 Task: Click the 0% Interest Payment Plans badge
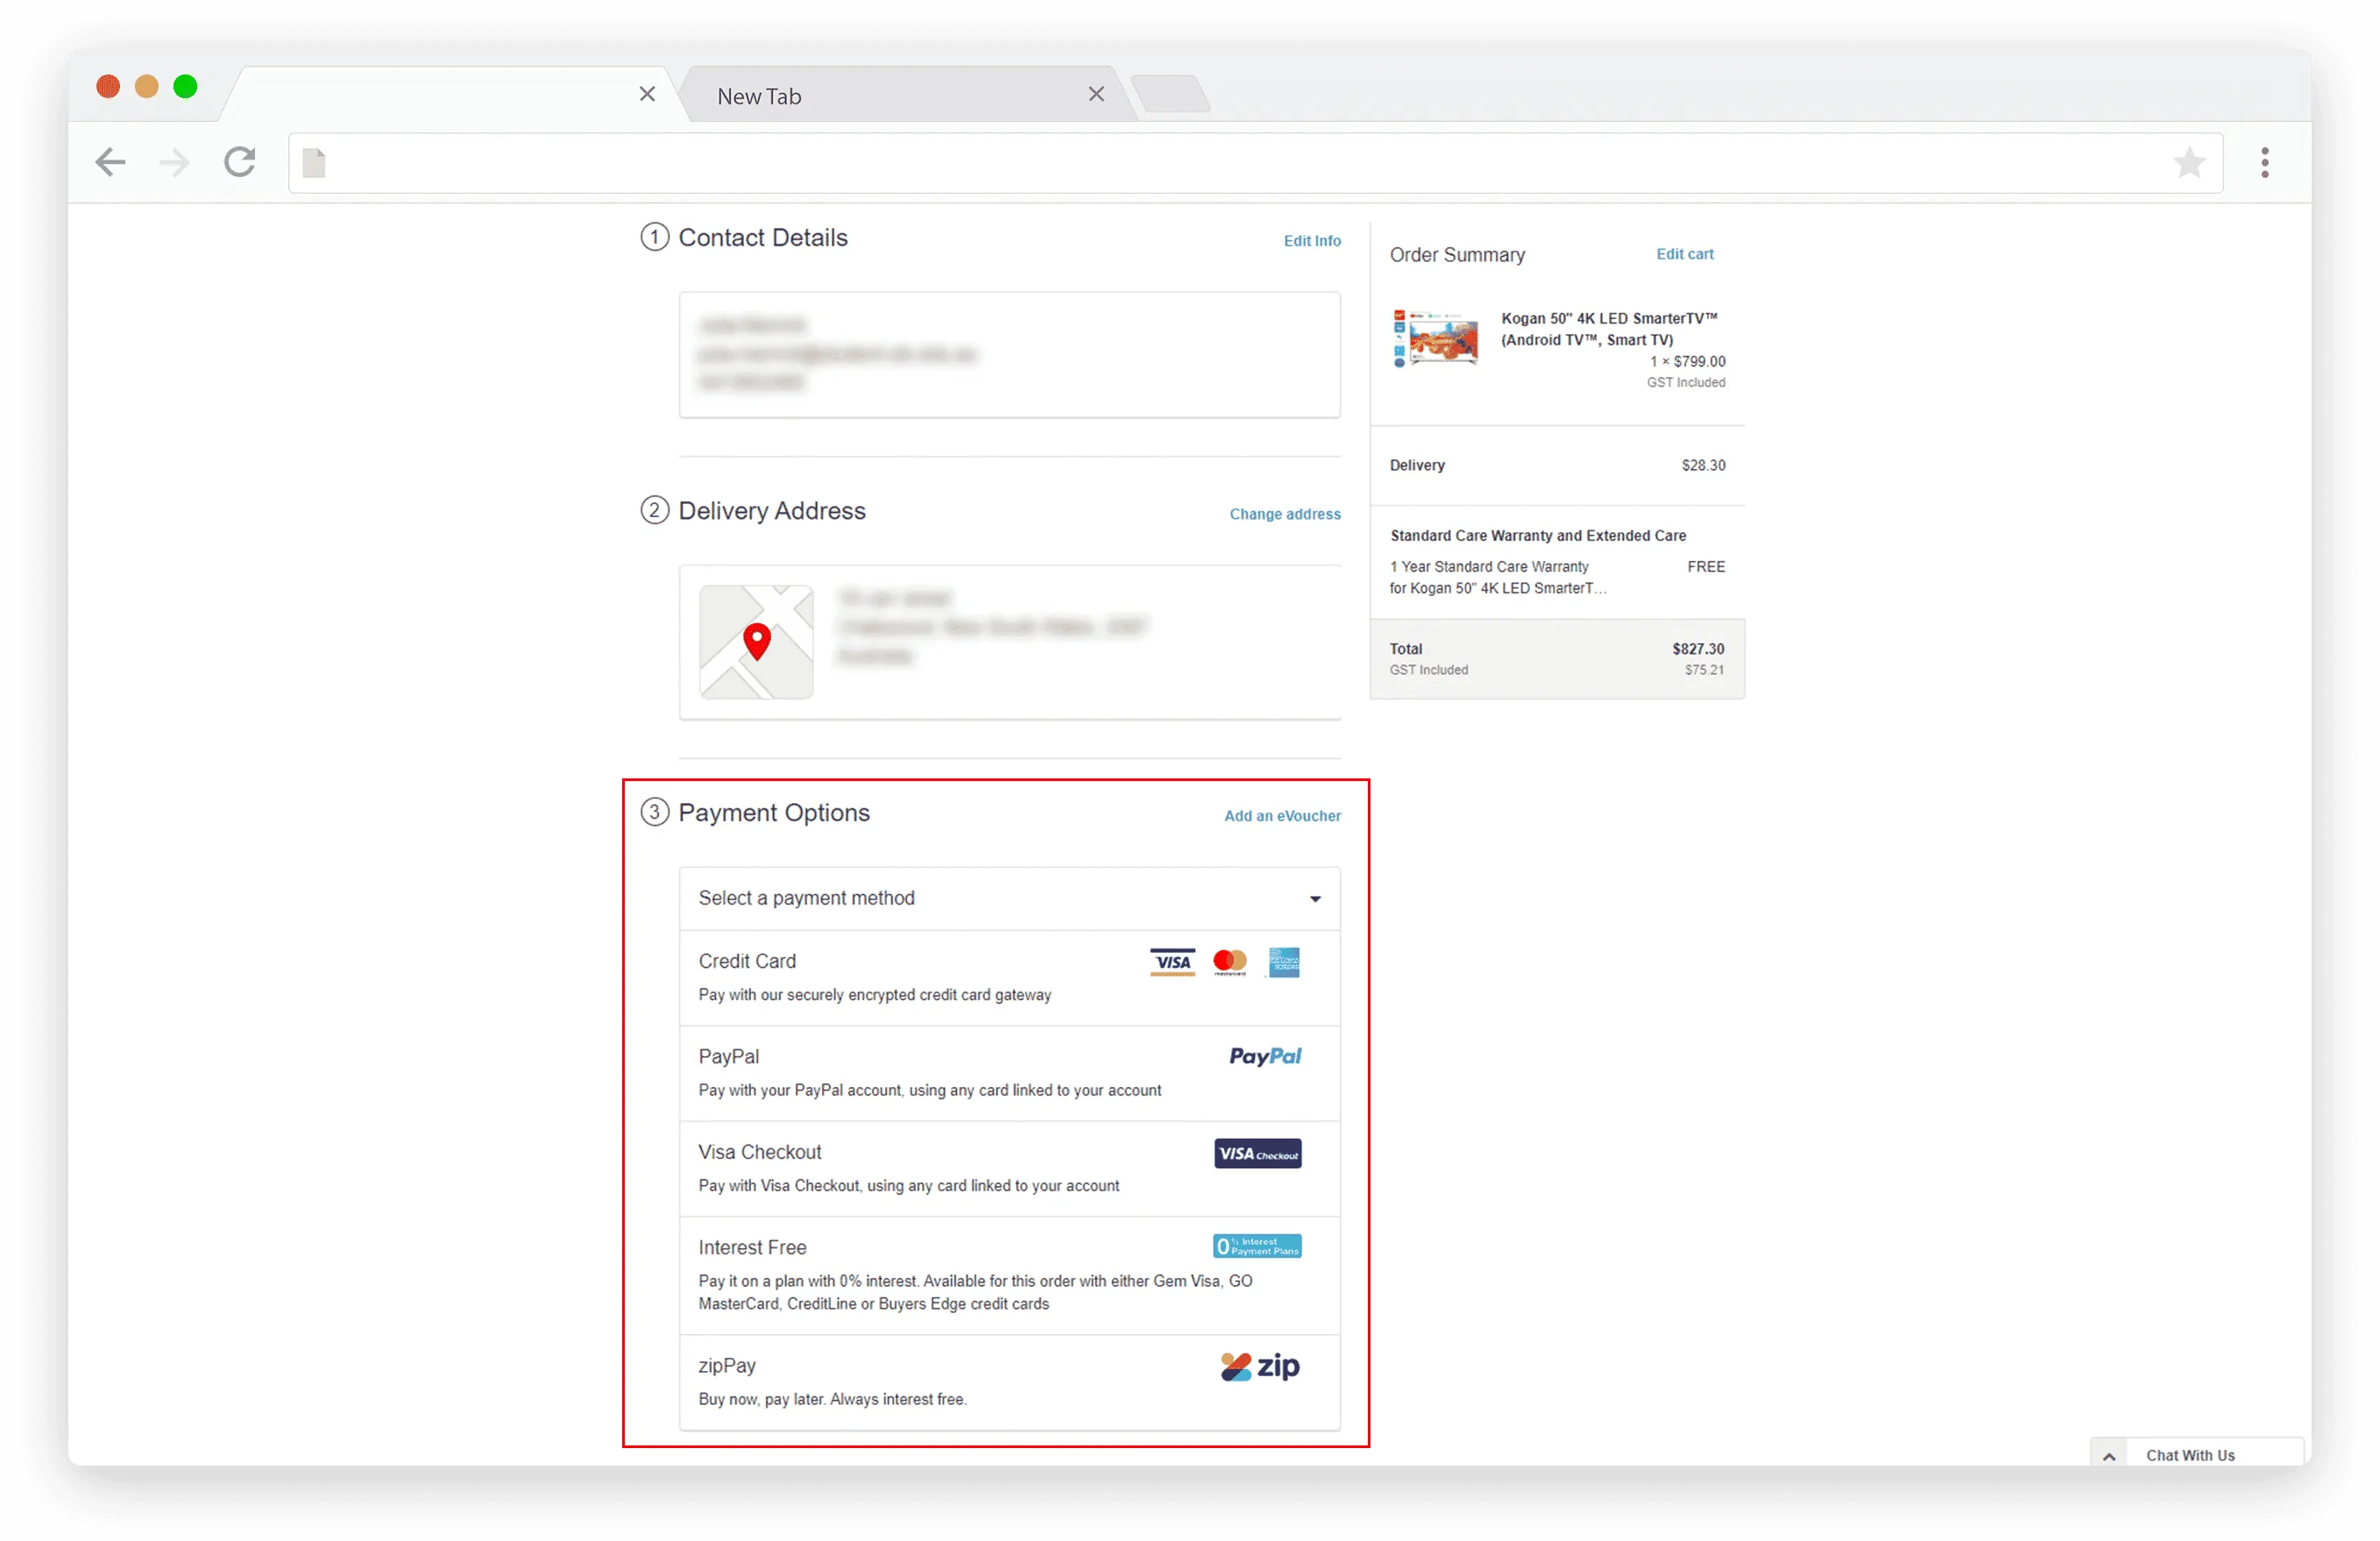click(x=1257, y=1246)
